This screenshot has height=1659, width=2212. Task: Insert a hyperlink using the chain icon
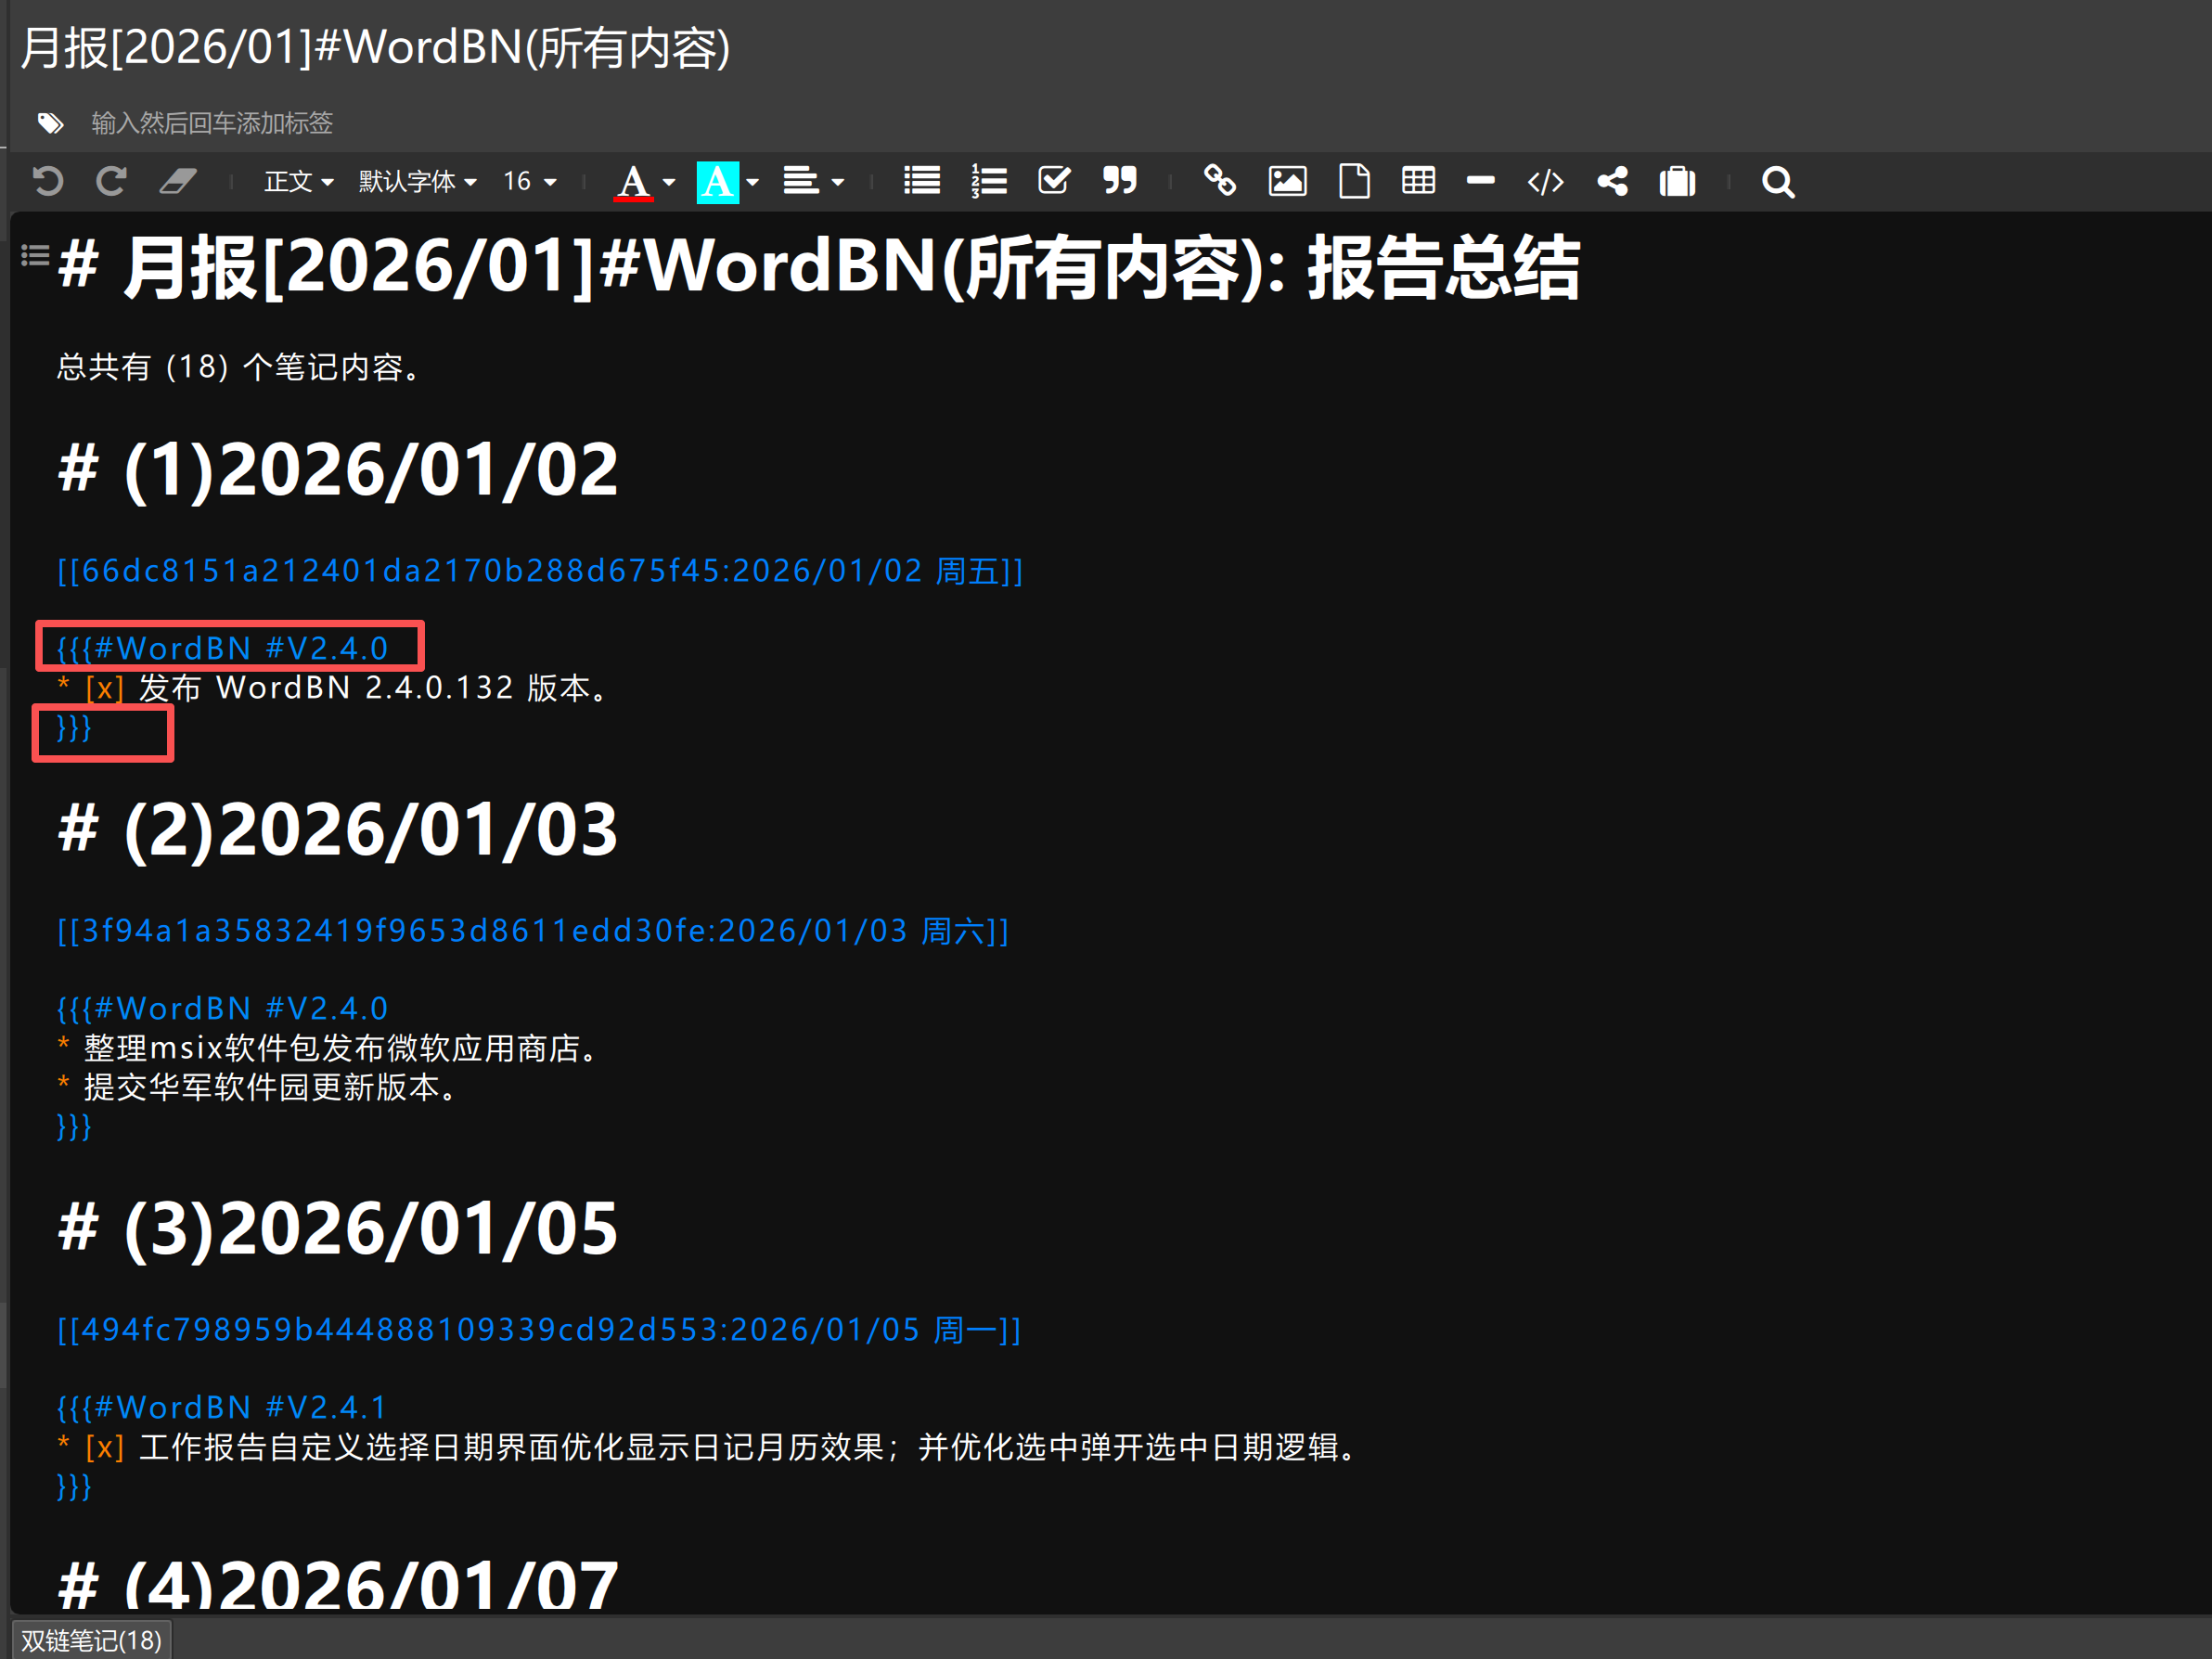[x=1219, y=181]
